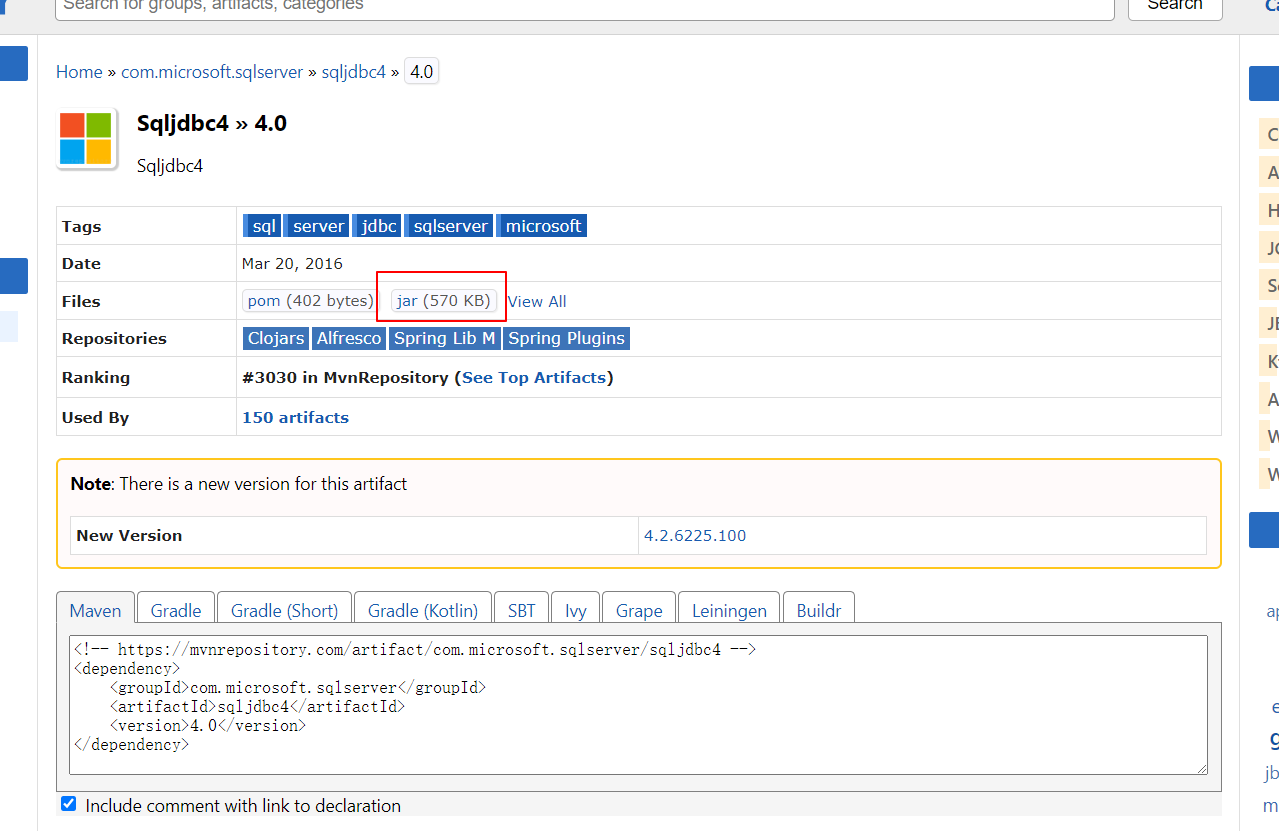Open the Buildr tab
The image size is (1279, 831).
point(819,610)
